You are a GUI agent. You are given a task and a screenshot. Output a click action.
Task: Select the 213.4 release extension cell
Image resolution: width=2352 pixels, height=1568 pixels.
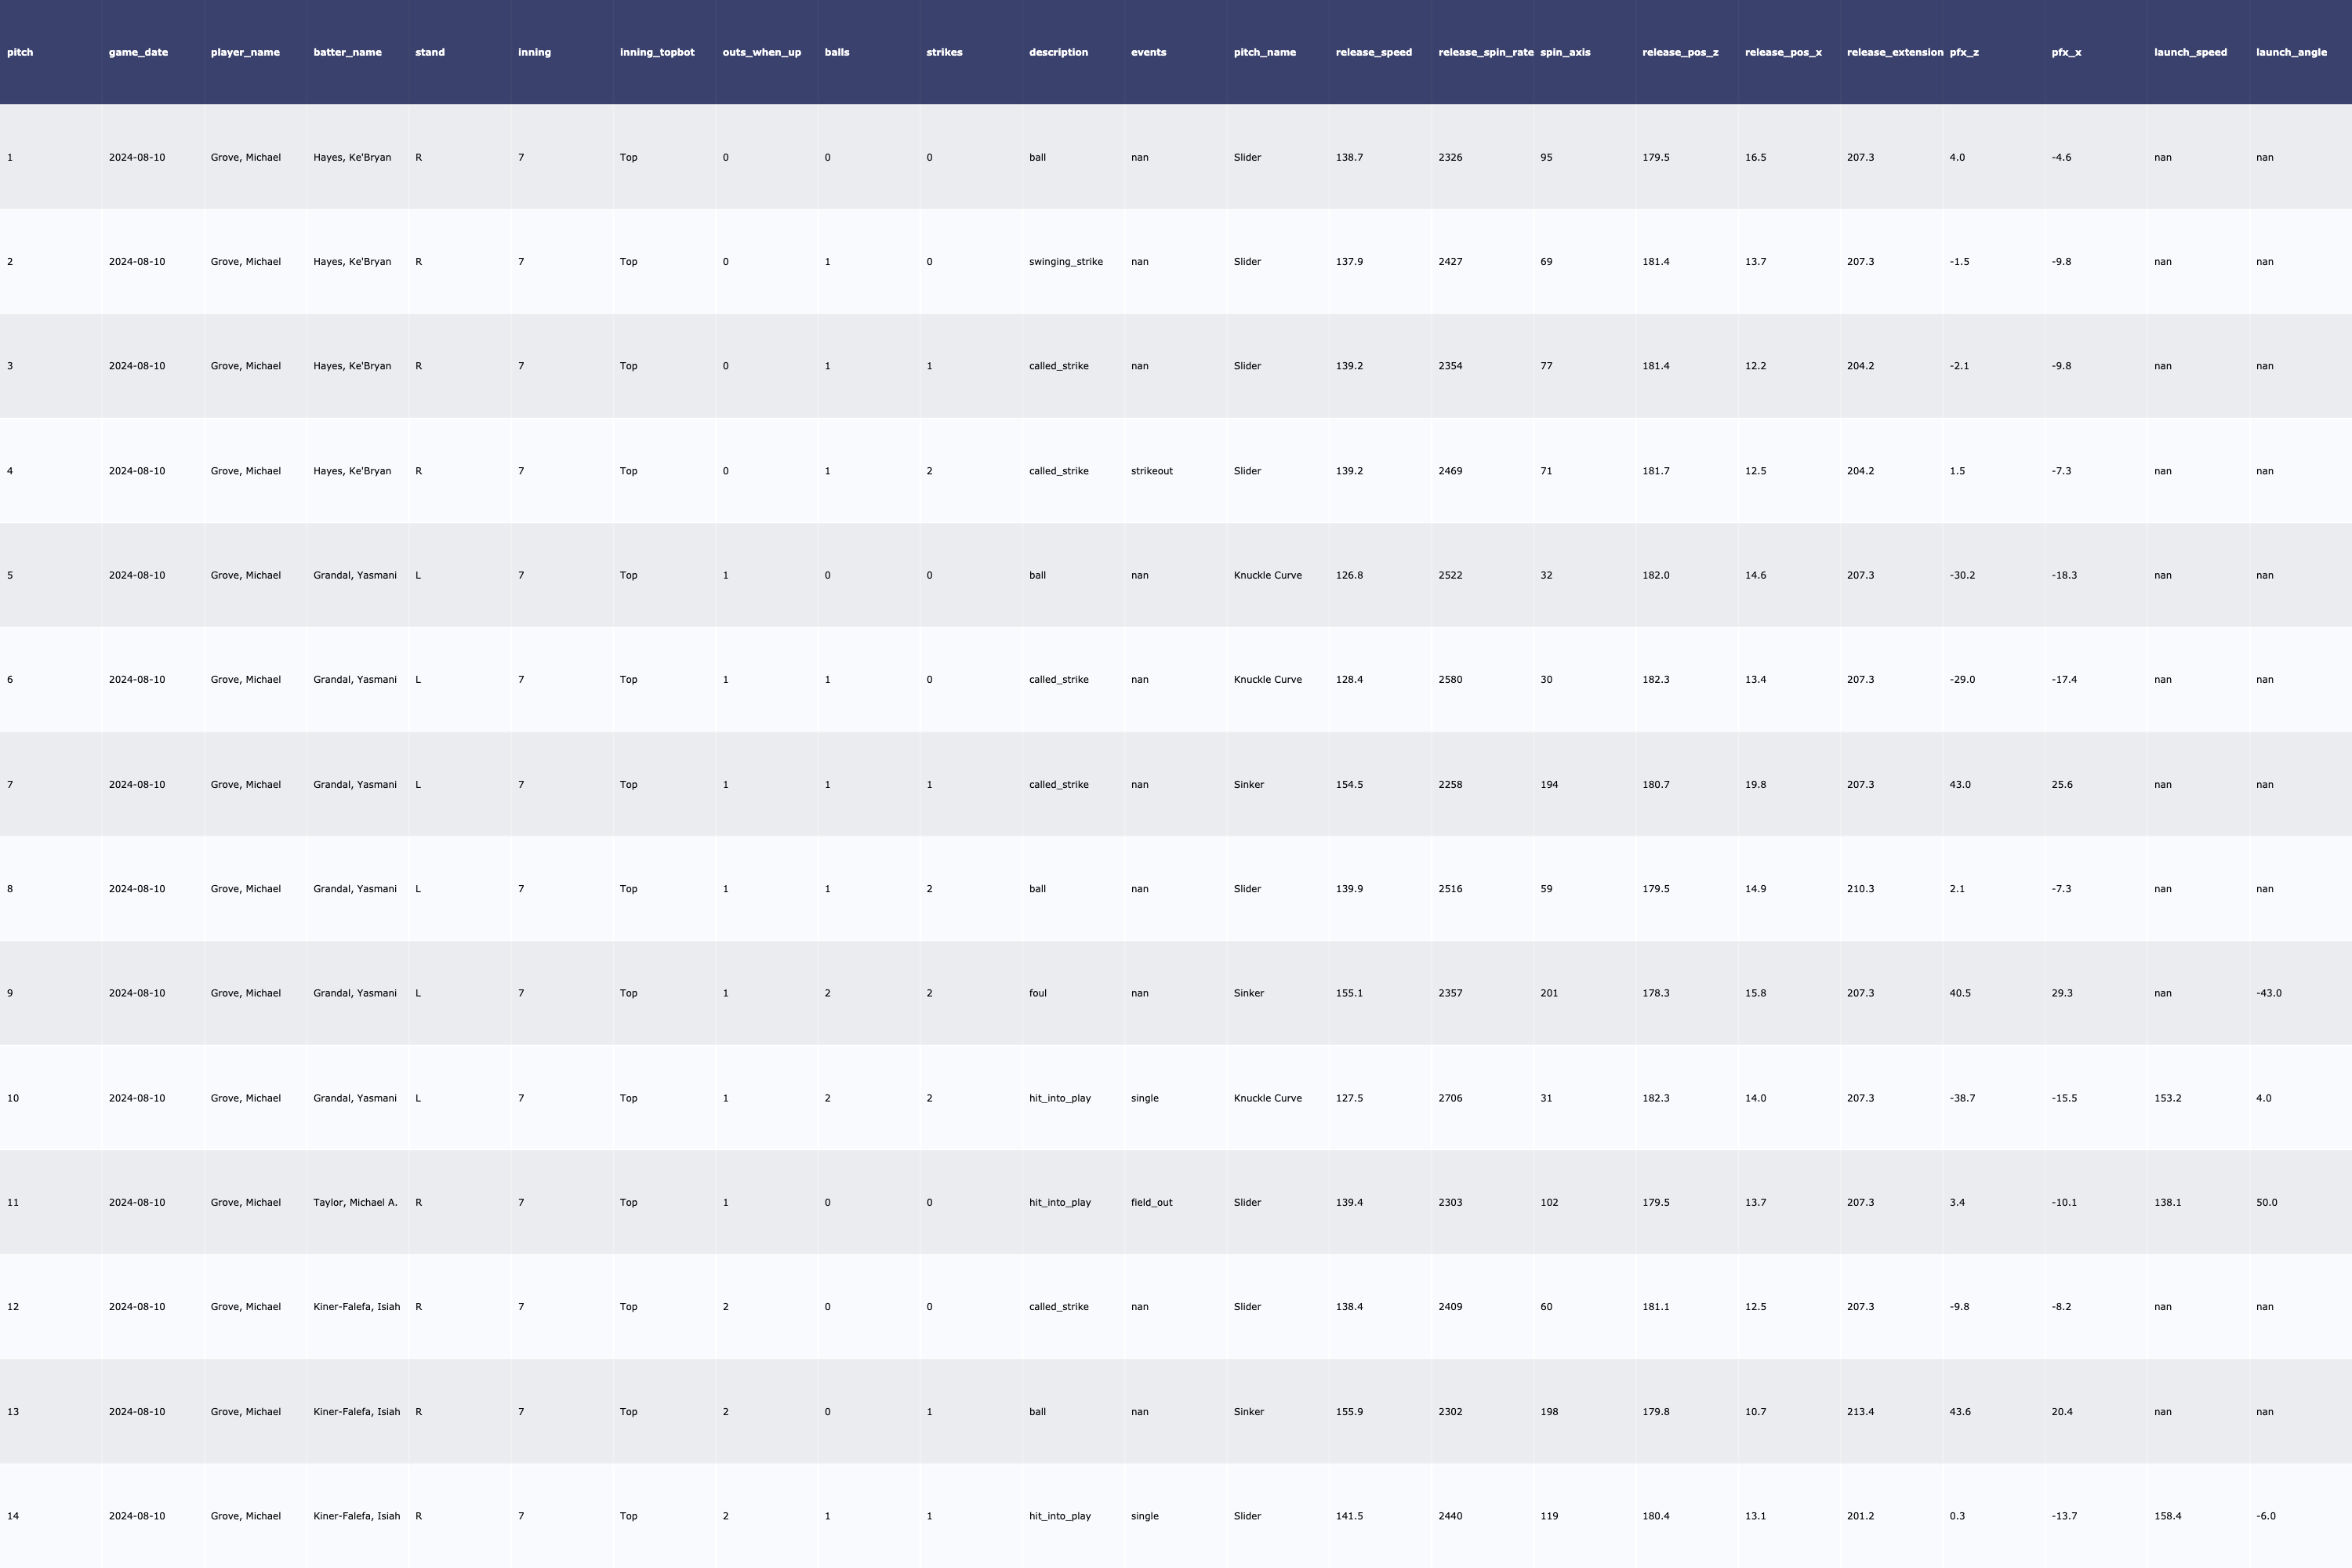(1860, 1412)
